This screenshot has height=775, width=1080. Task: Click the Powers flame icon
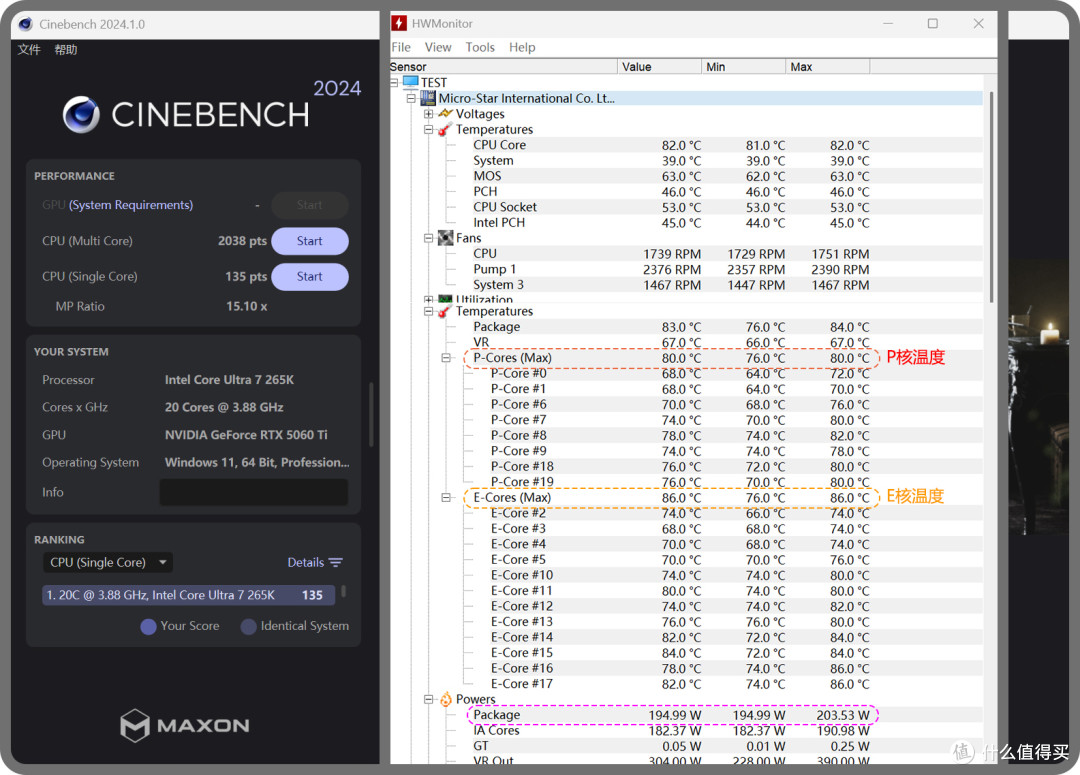(446, 699)
